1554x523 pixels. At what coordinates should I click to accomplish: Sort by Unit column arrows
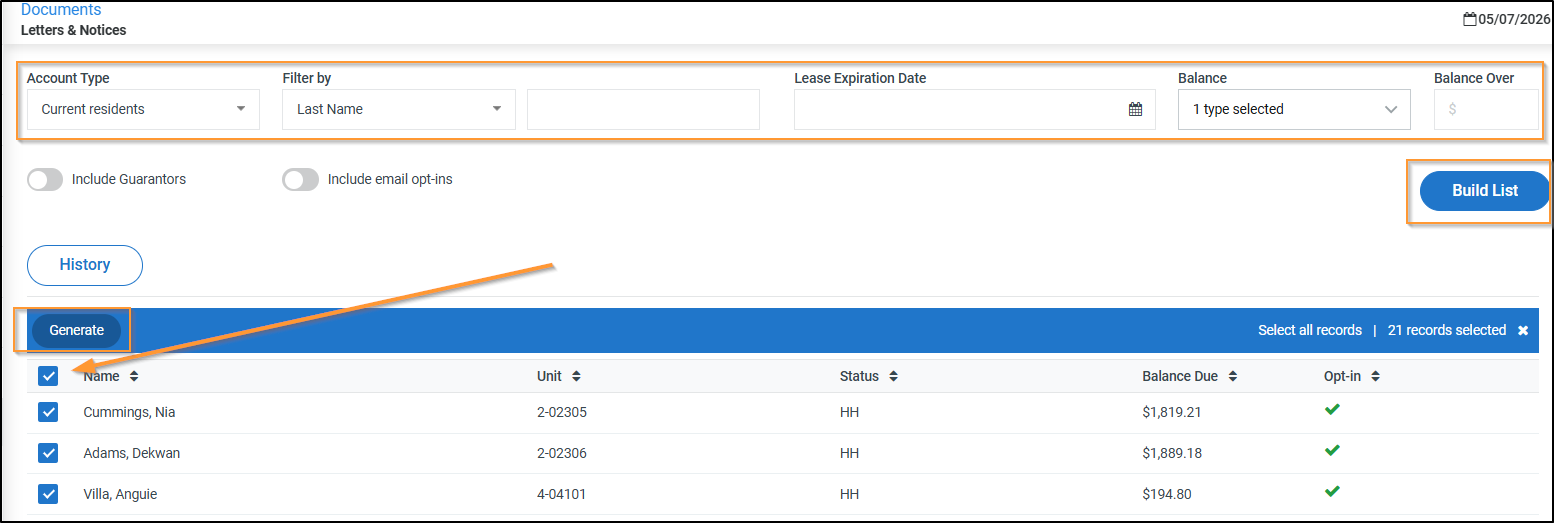[x=576, y=377]
